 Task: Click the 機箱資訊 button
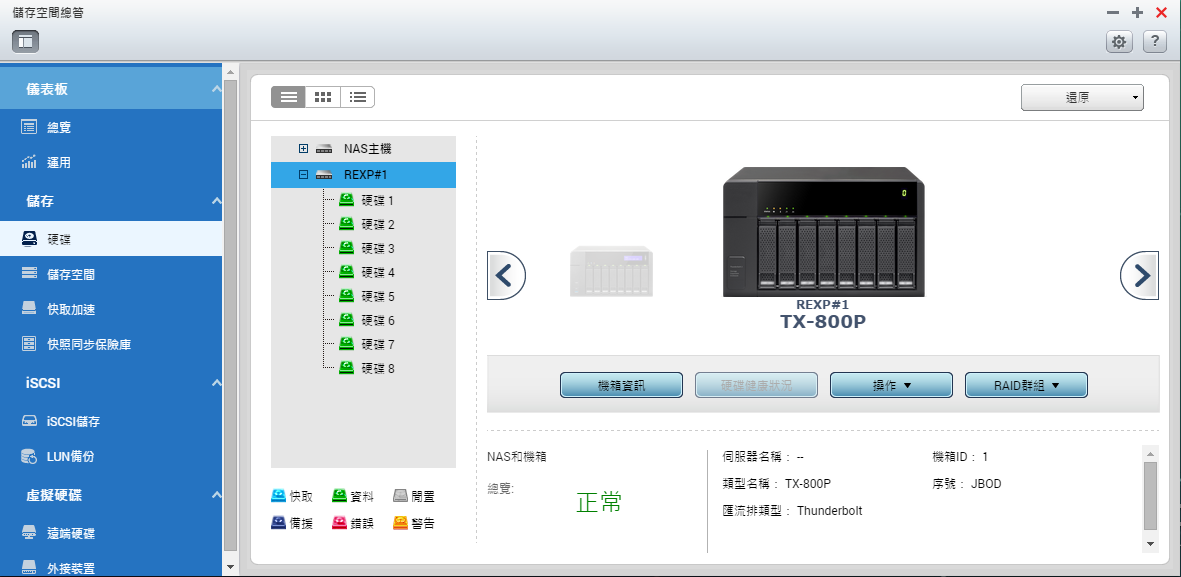point(621,385)
